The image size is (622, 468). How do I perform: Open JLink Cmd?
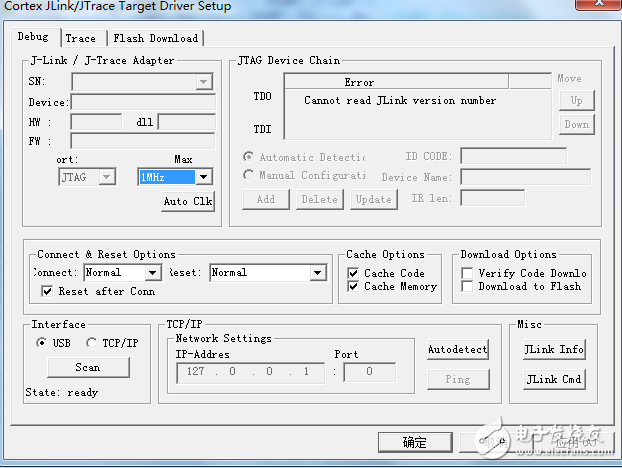coord(554,380)
